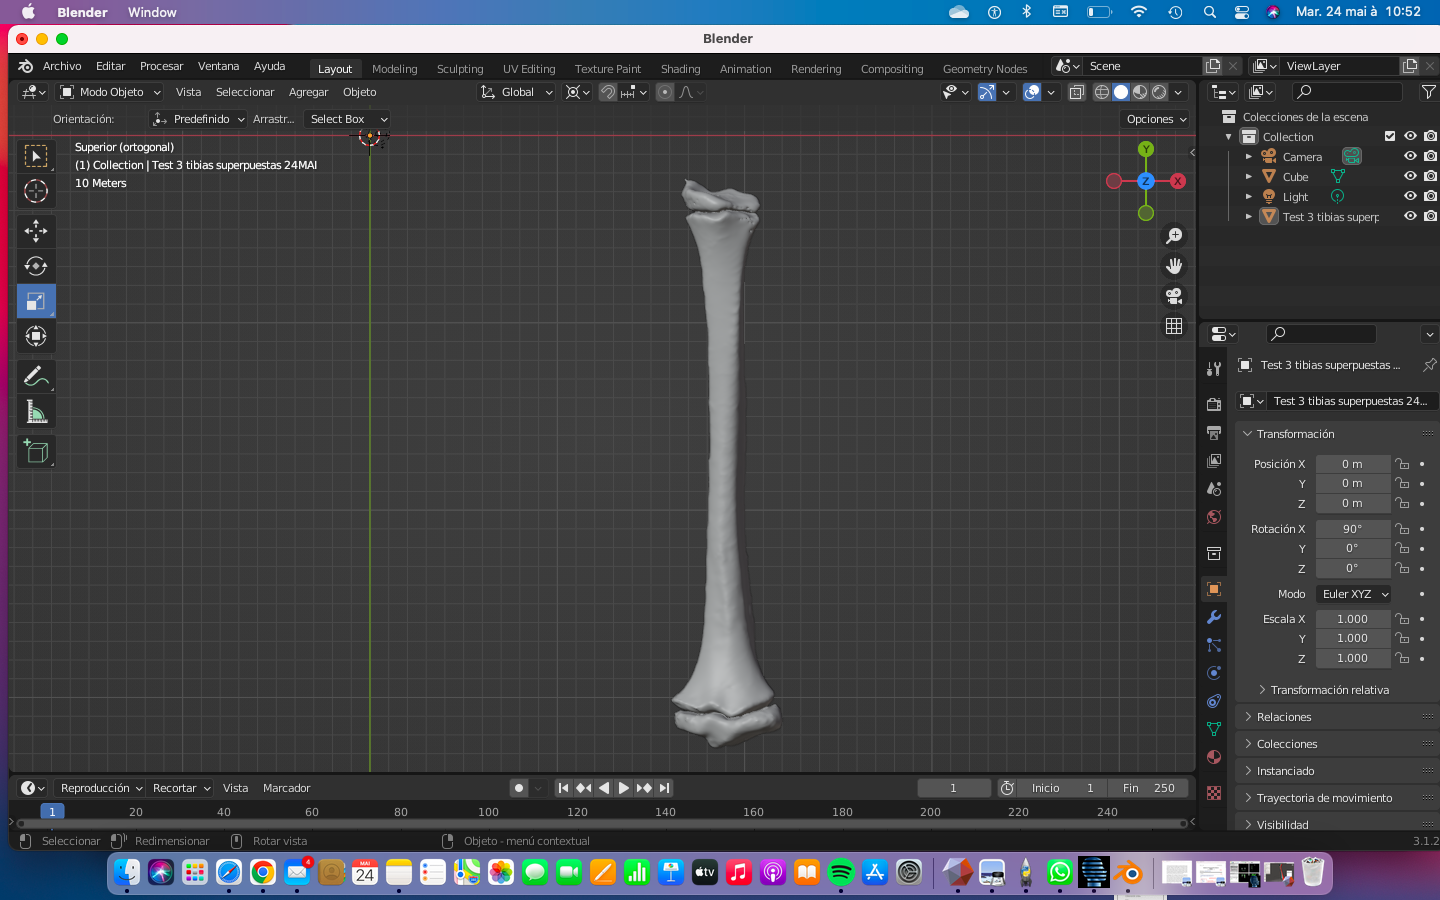Click the Opciones button
This screenshot has height=900, width=1440.
click(x=1155, y=119)
